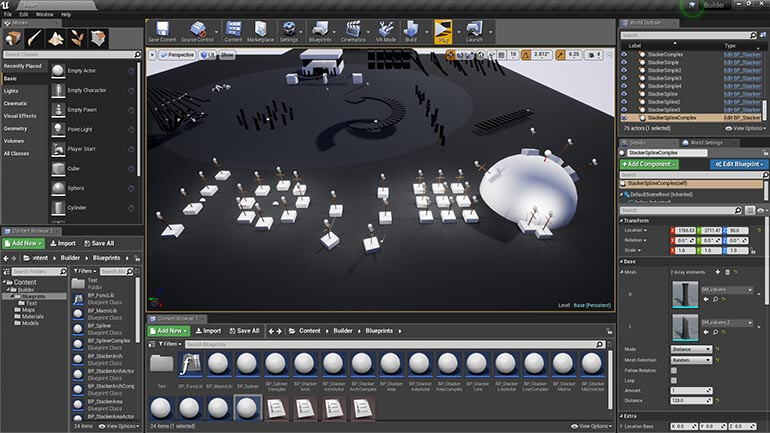Viewport: 770px width, 433px height.
Task: Click the Launch toolbar icon
Action: pyautogui.click(x=474, y=31)
